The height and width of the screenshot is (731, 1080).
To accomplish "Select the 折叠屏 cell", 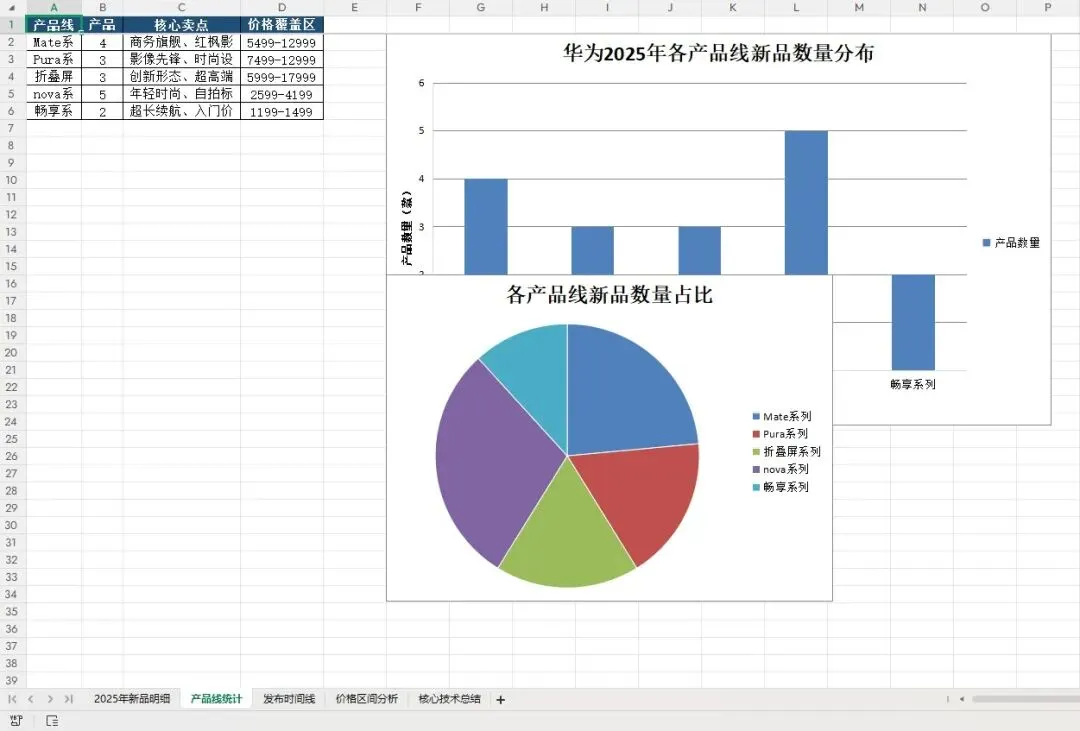I will pyautogui.click(x=54, y=76).
